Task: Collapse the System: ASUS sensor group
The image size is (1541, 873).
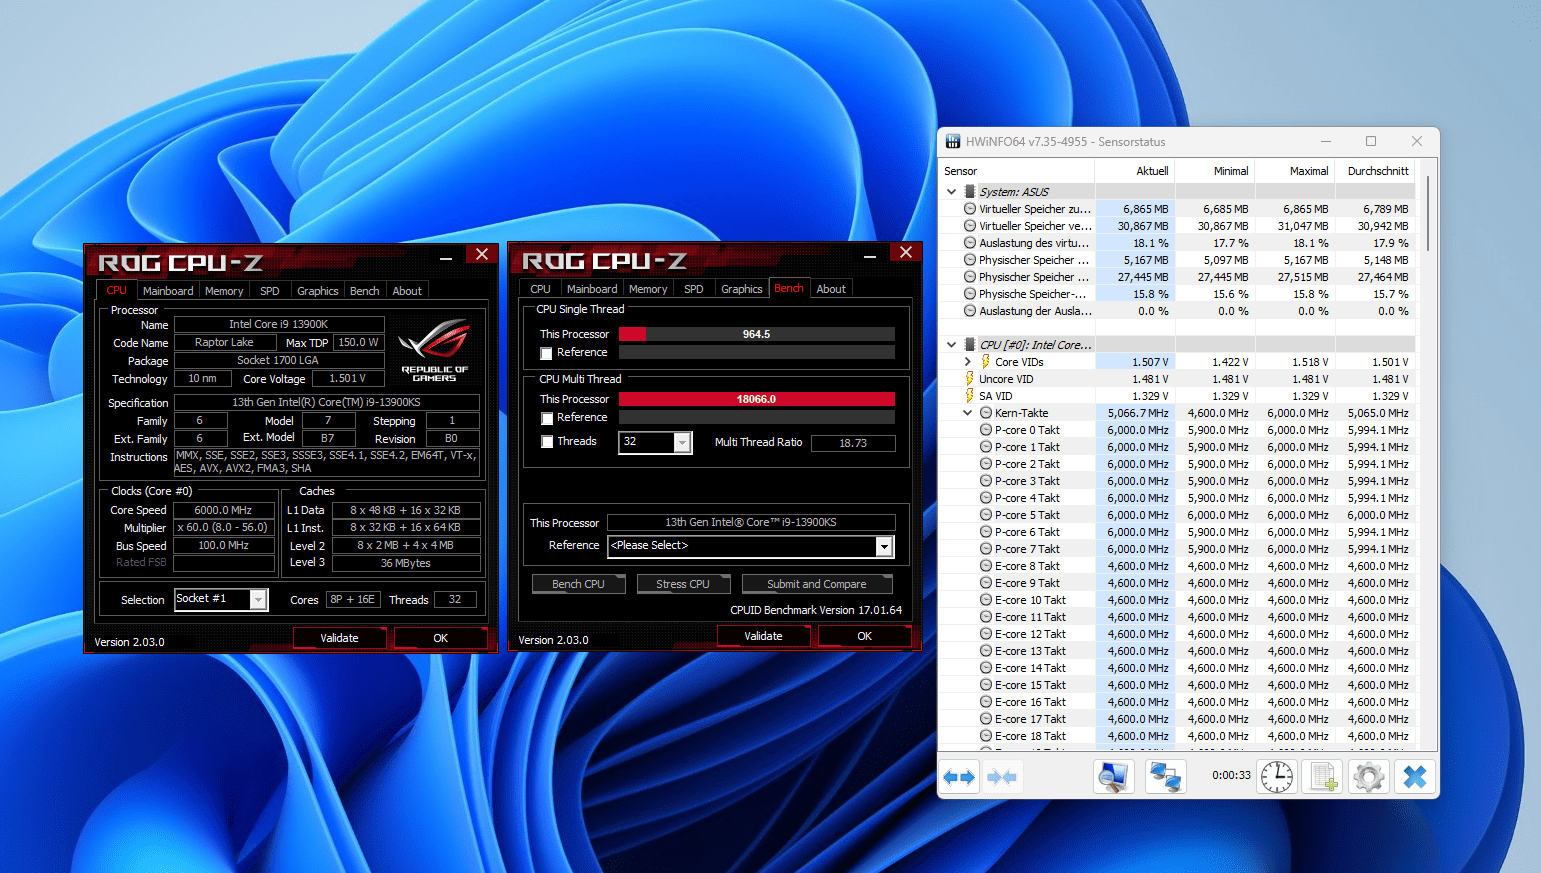Action: (952, 192)
